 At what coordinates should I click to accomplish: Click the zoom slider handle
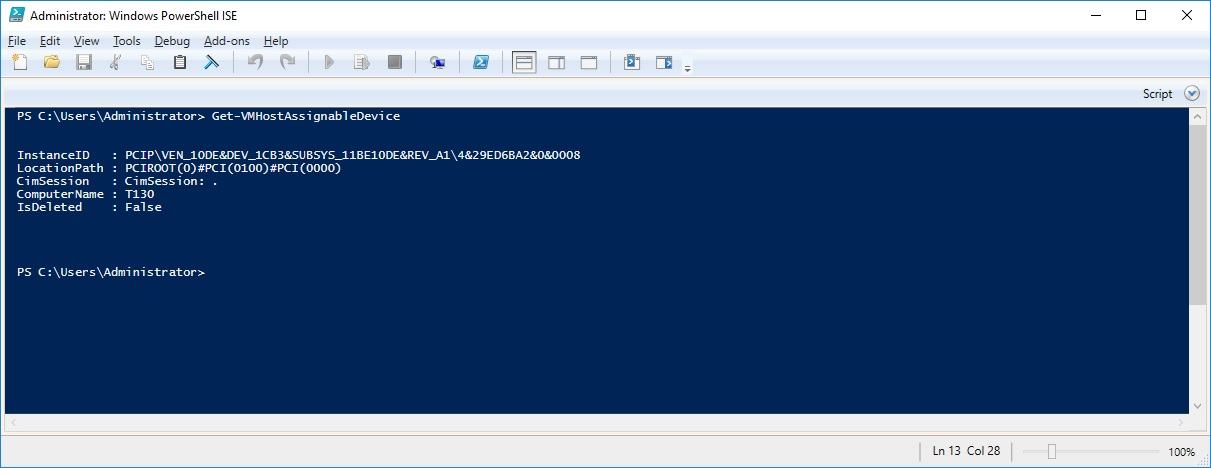pyautogui.click(x=1052, y=451)
